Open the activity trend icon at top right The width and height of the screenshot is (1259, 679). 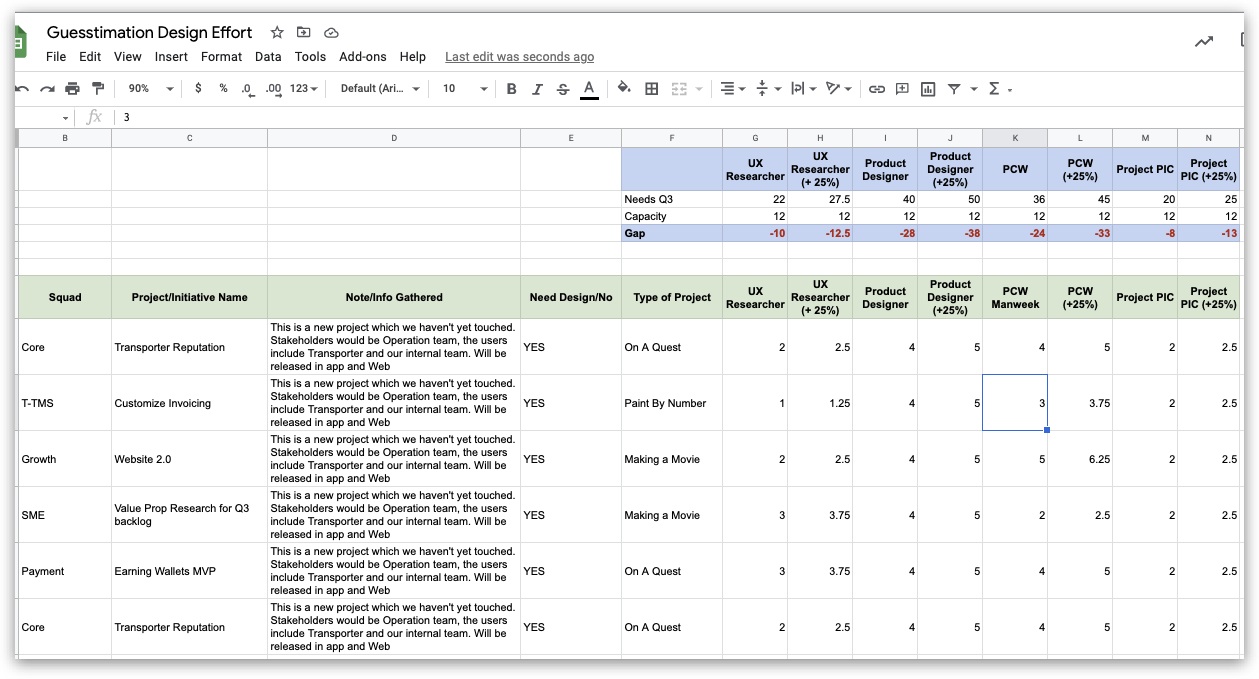(1204, 41)
